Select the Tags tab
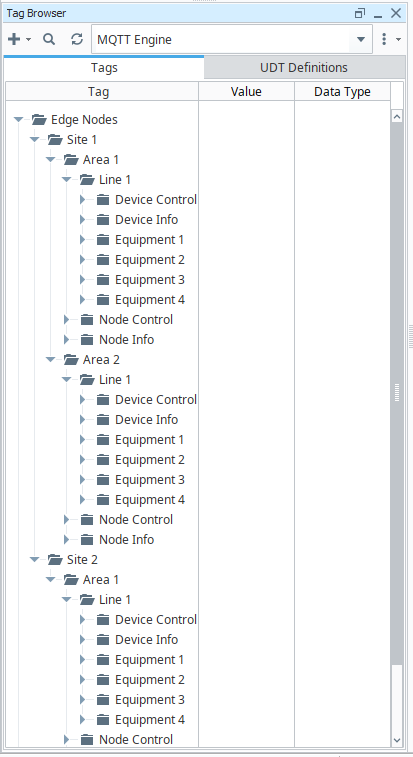The width and height of the screenshot is (413, 757). (104, 68)
